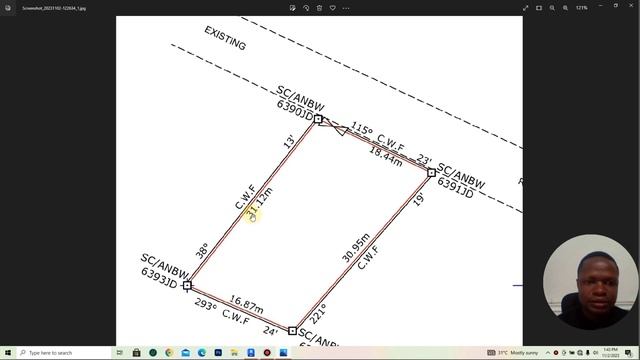
Task: Click the 221° bearing label
Action: pos(318,314)
